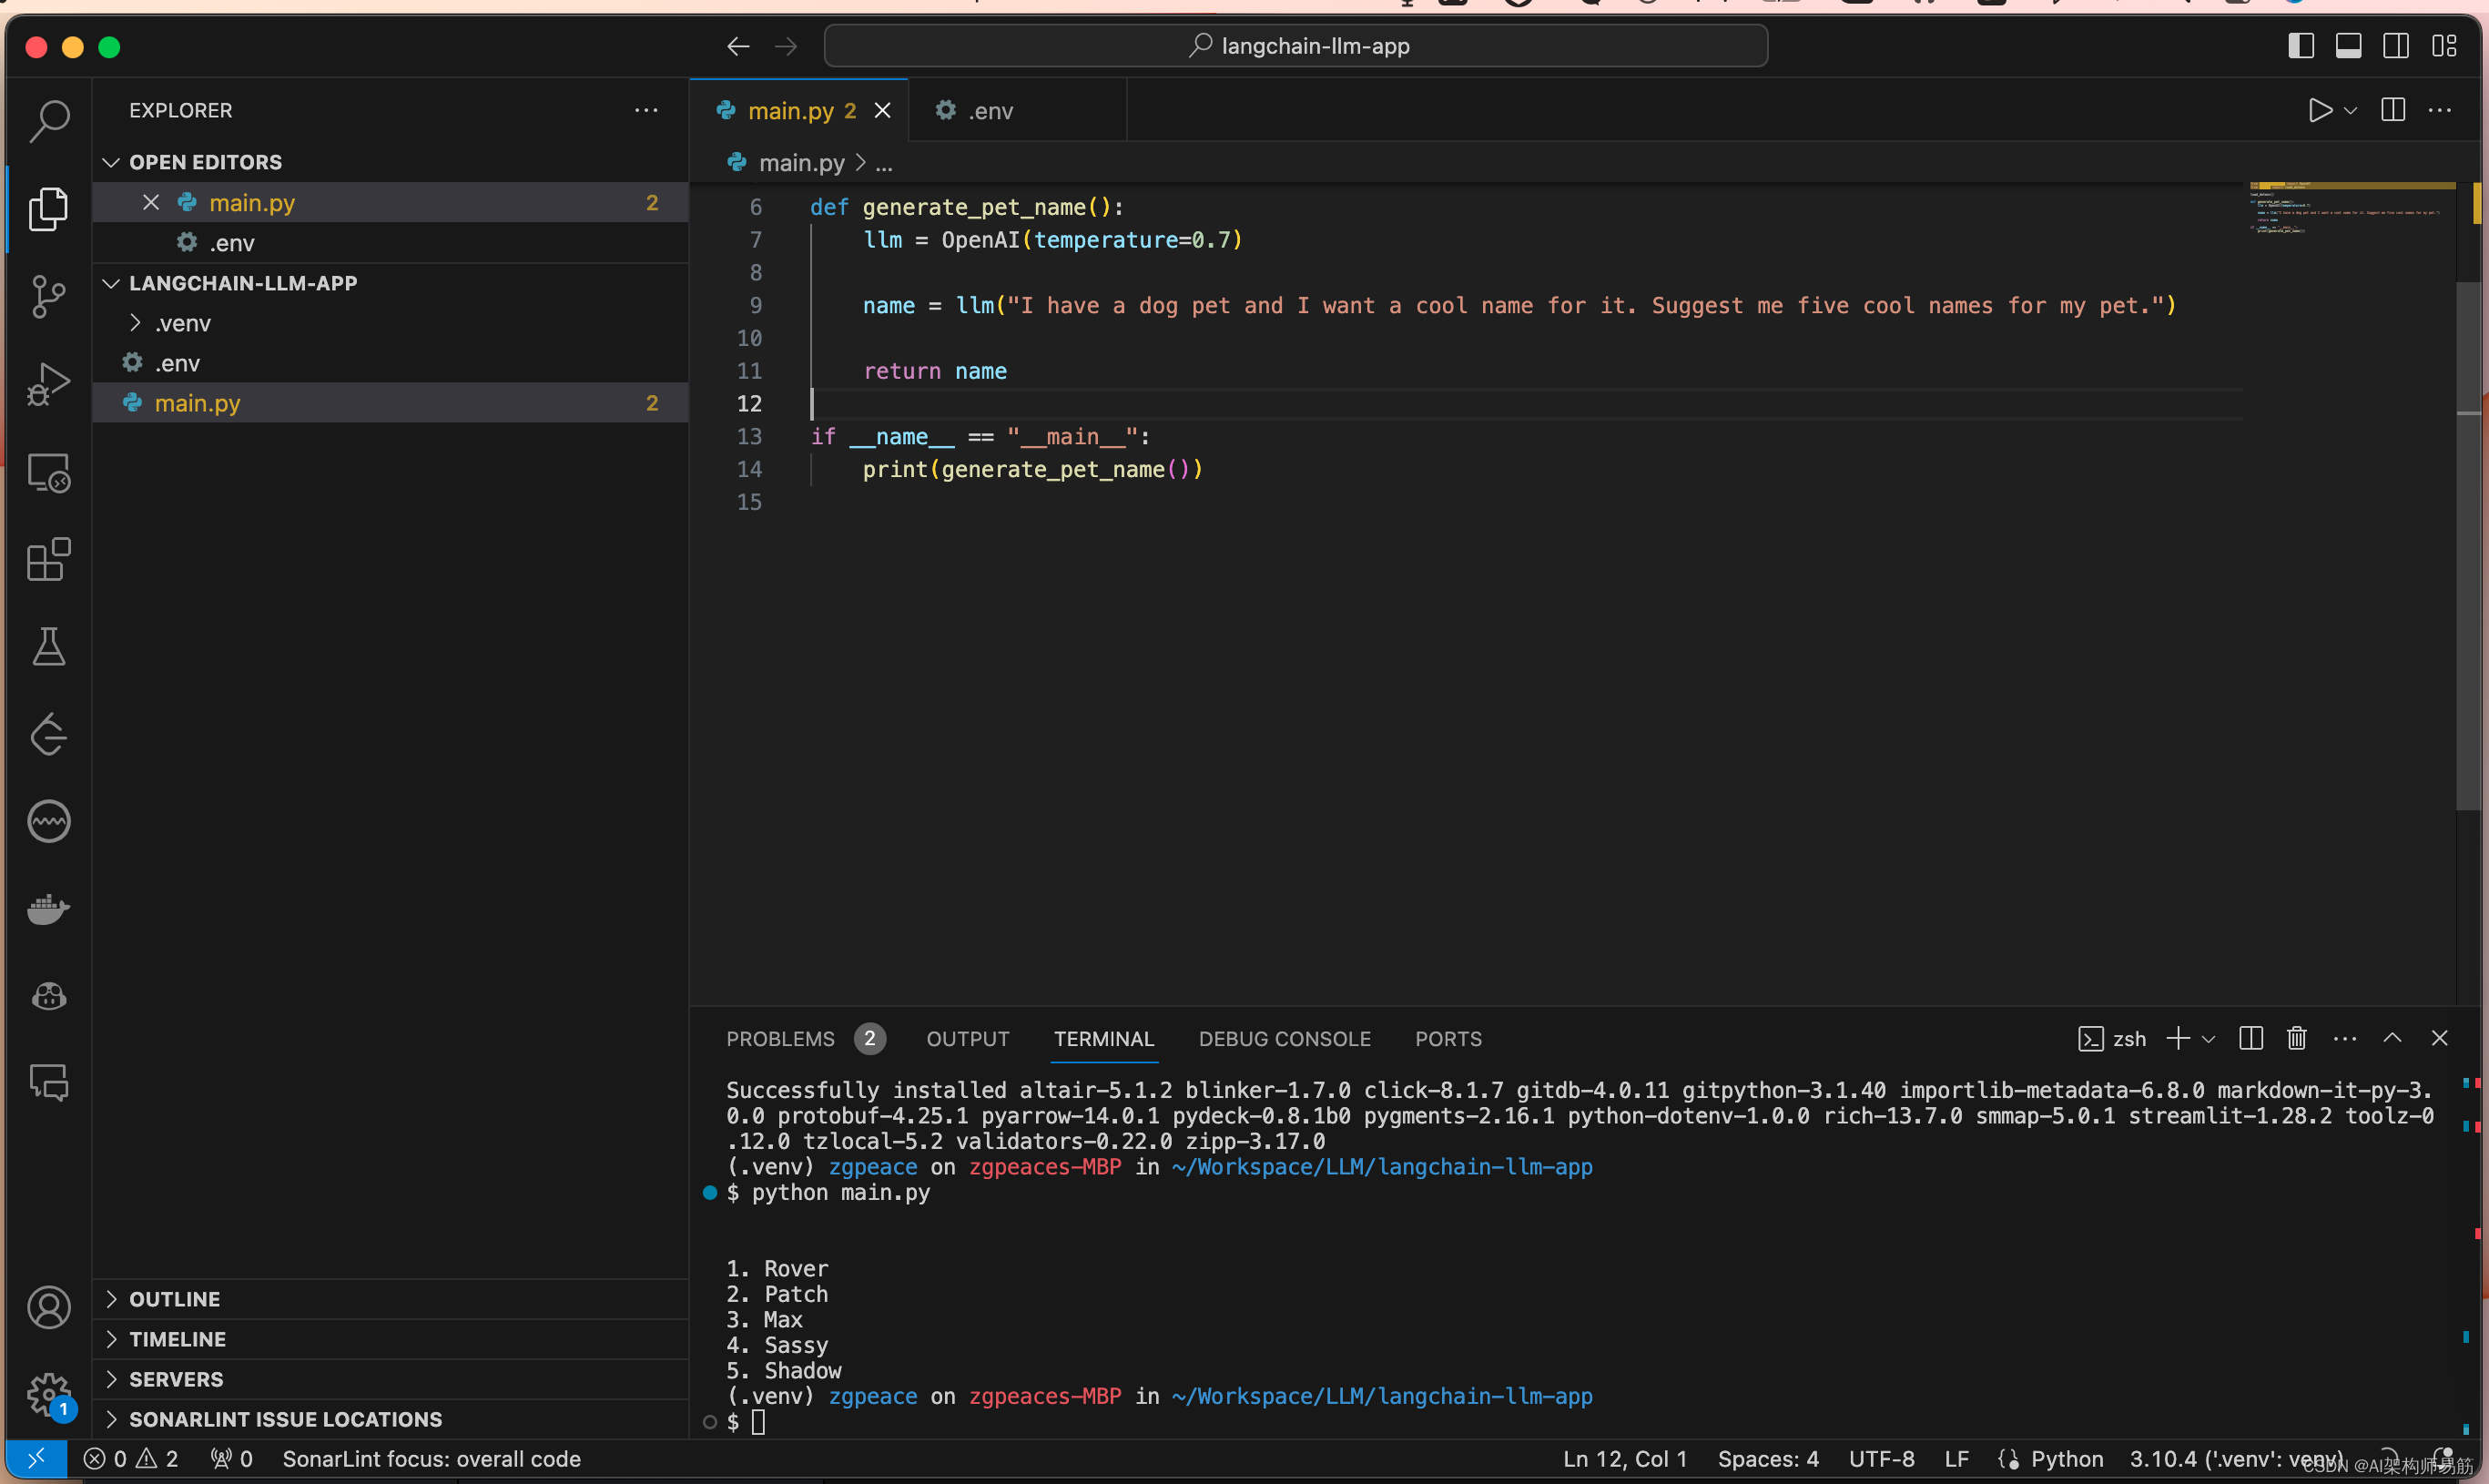Open the chat bubbles view in activity bar

[49, 1083]
